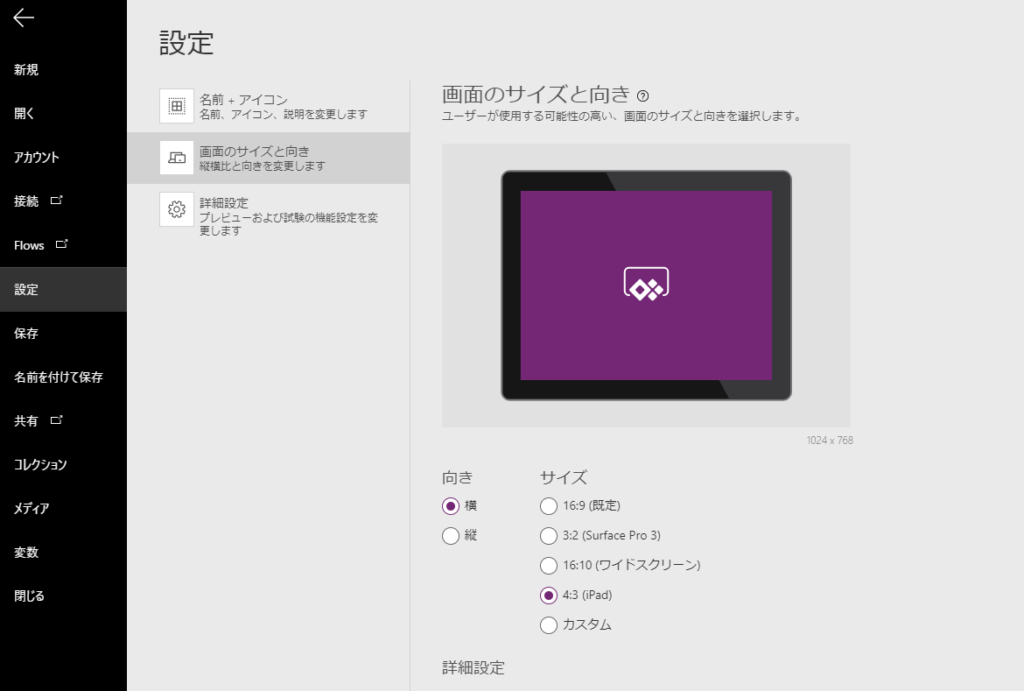
Task: Click 保存 in the left menu
Action: pos(27,333)
